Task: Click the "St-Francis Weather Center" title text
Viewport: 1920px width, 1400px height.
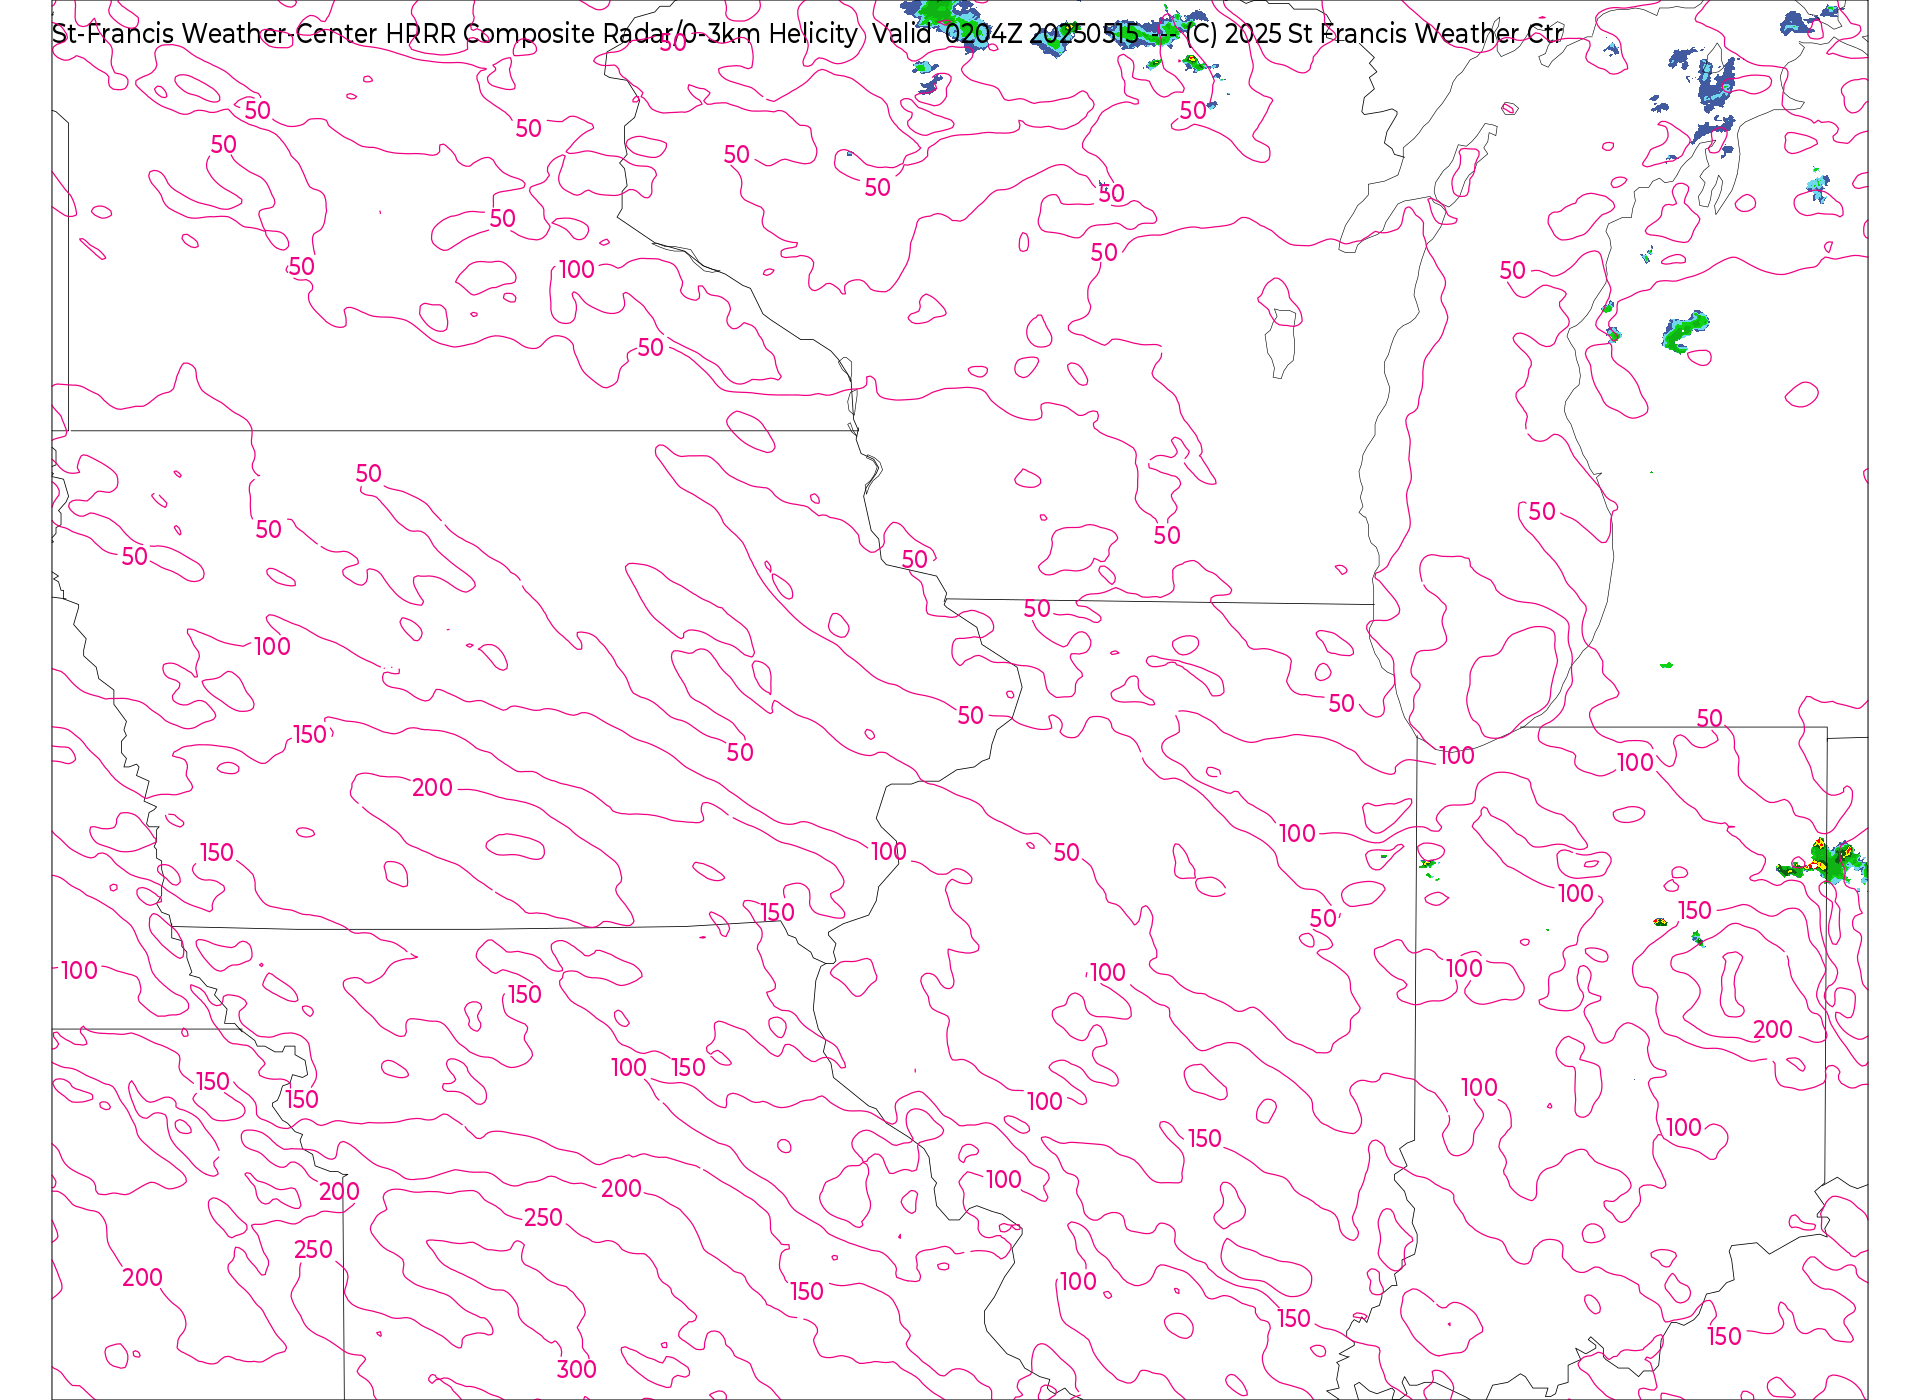Action: 215,34
